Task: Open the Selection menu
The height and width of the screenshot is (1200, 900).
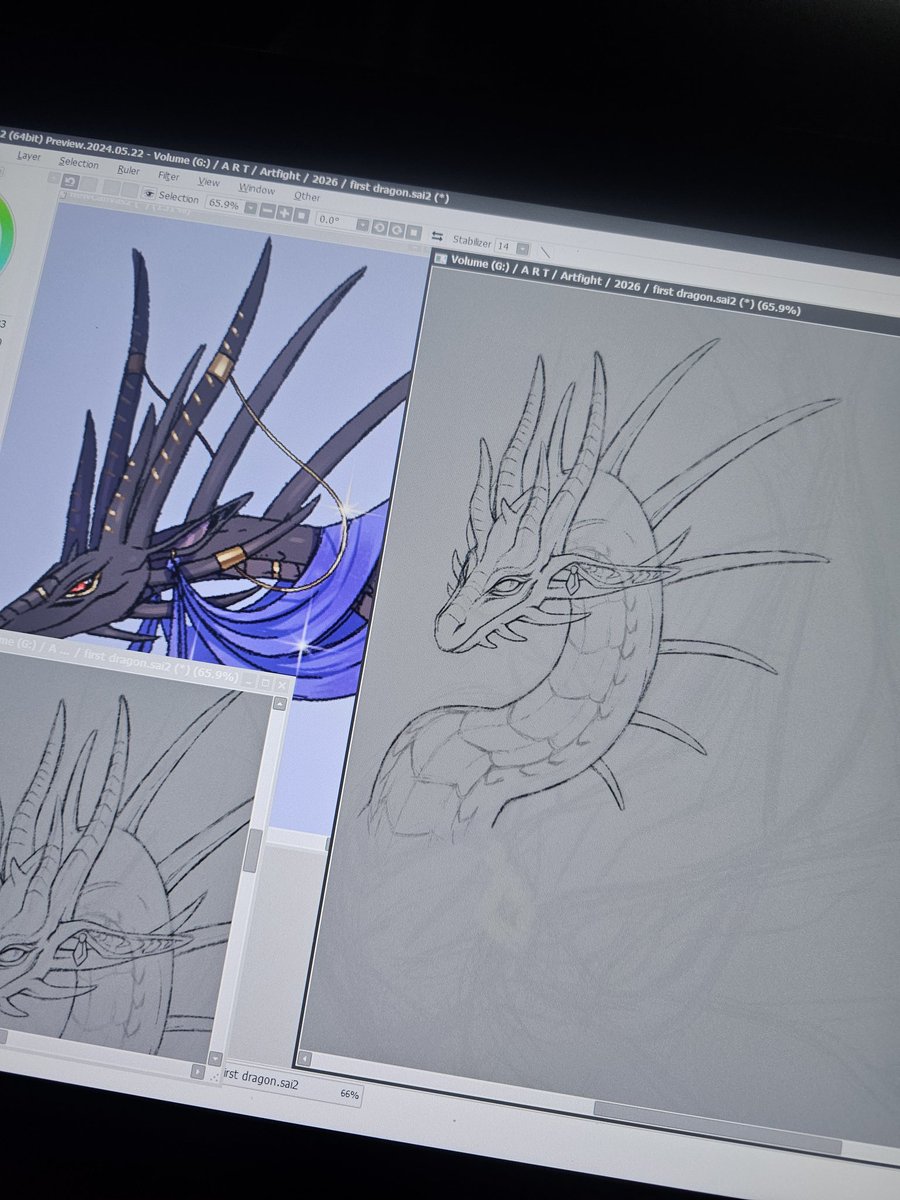Action: (x=78, y=163)
